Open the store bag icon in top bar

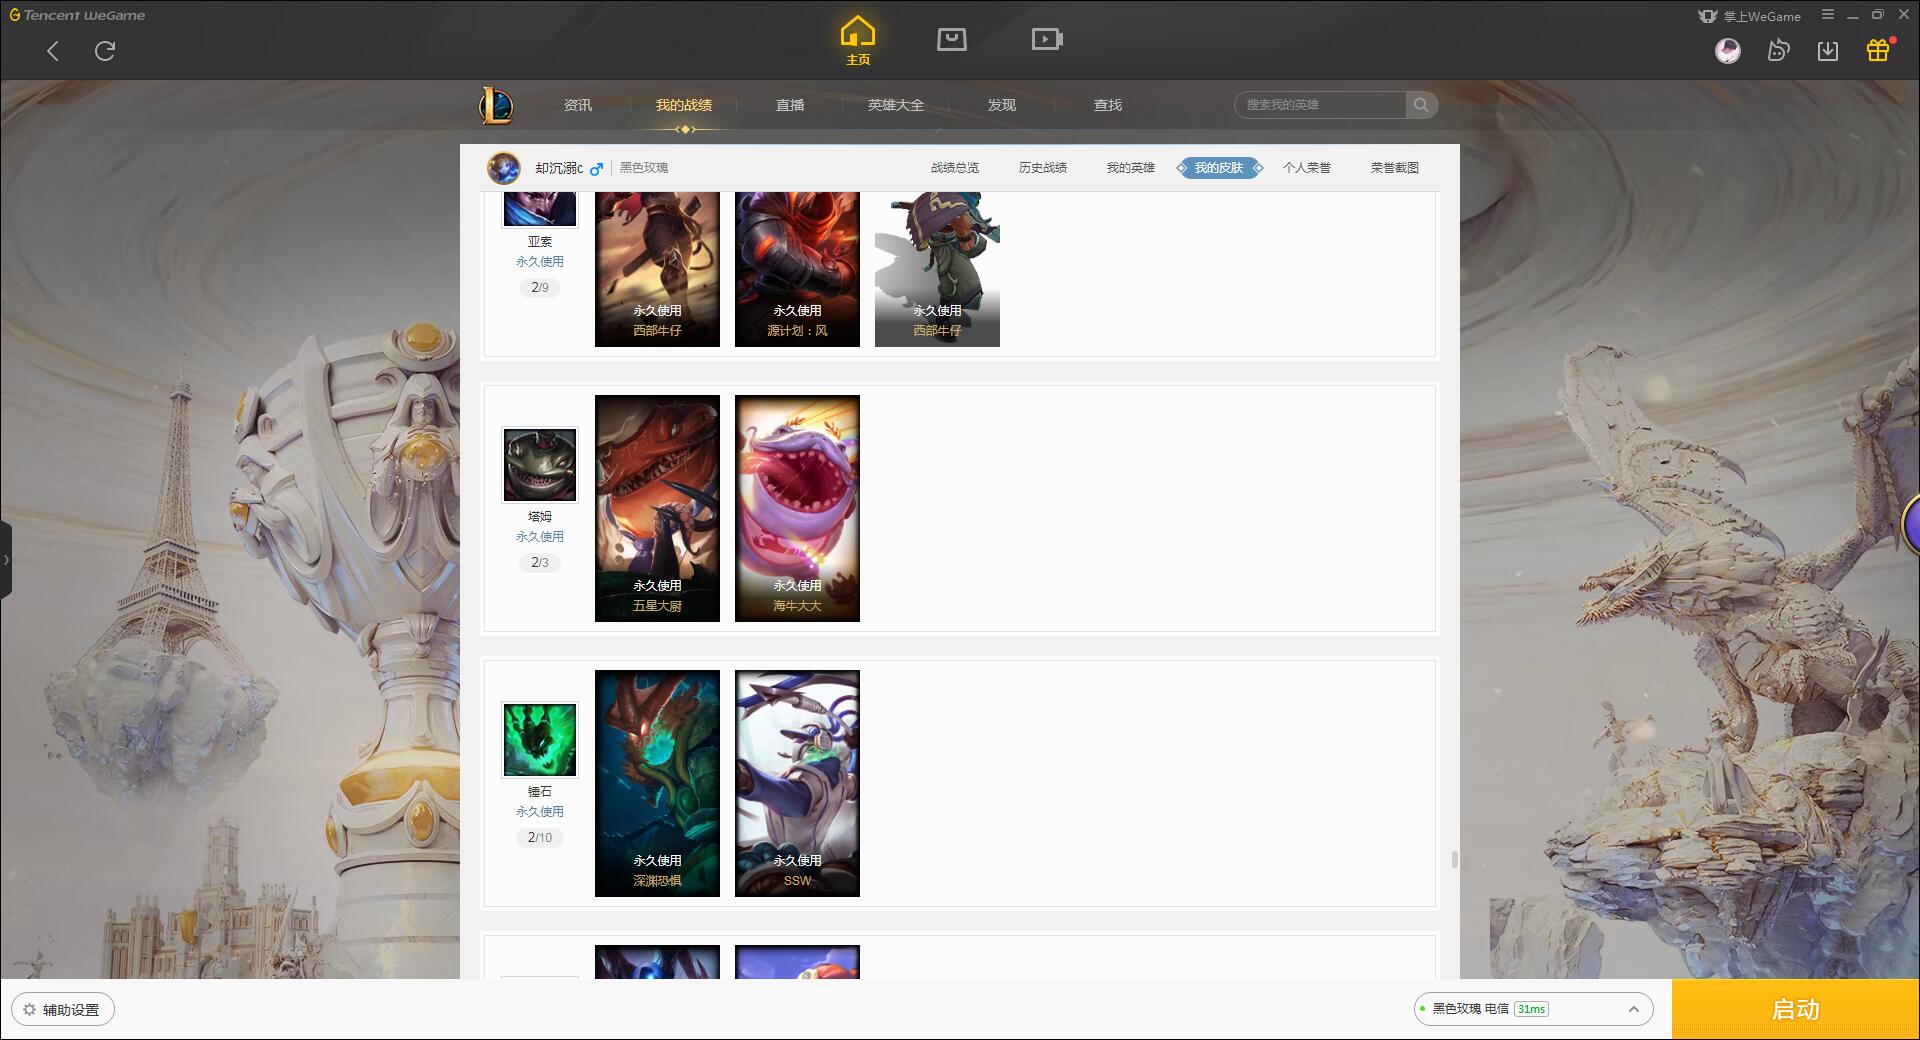952,39
